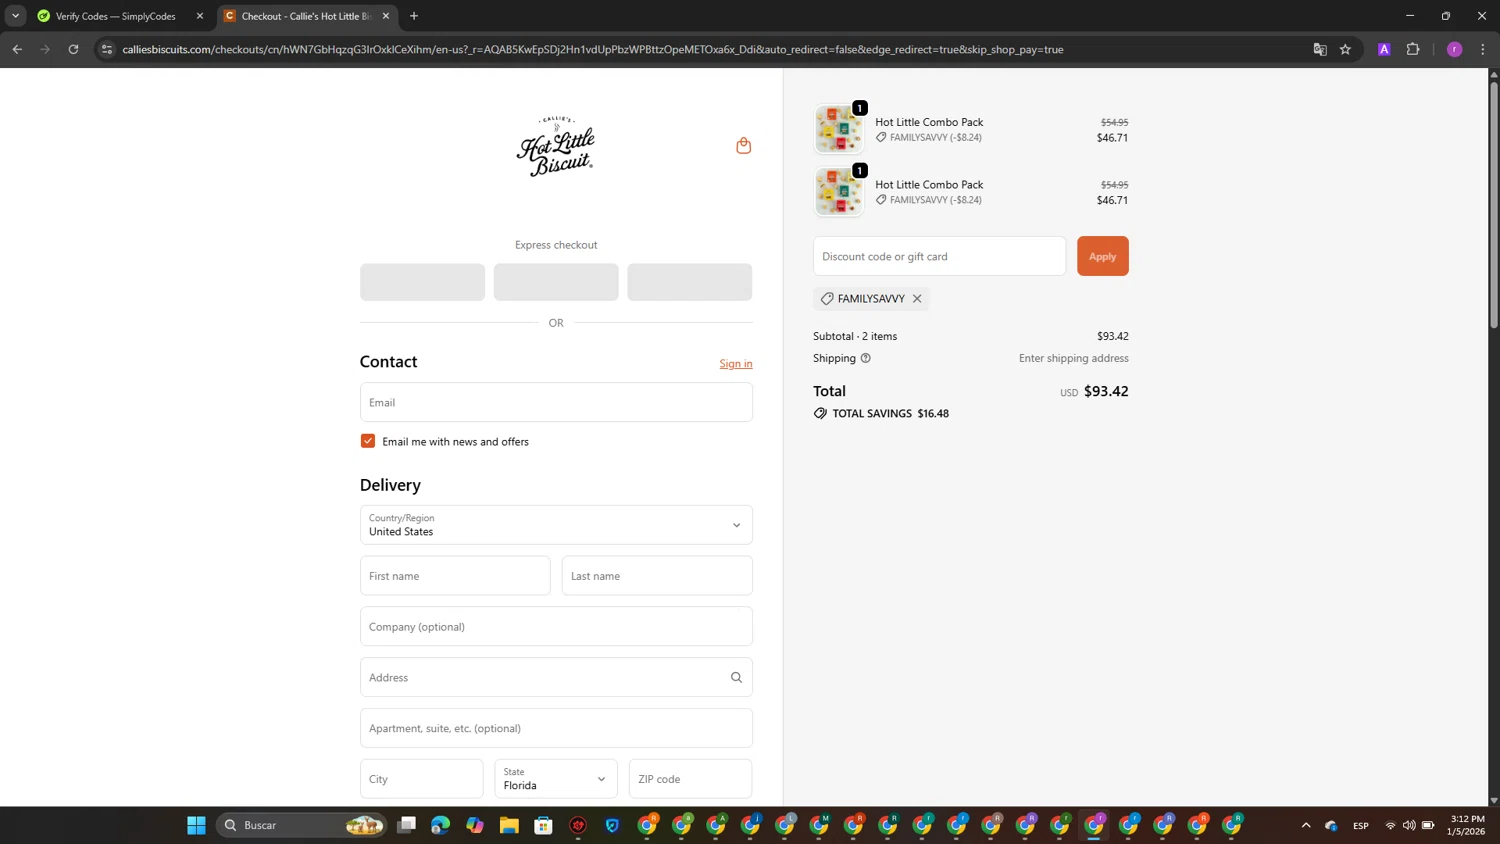Click the Apply discount button

point(1103,256)
